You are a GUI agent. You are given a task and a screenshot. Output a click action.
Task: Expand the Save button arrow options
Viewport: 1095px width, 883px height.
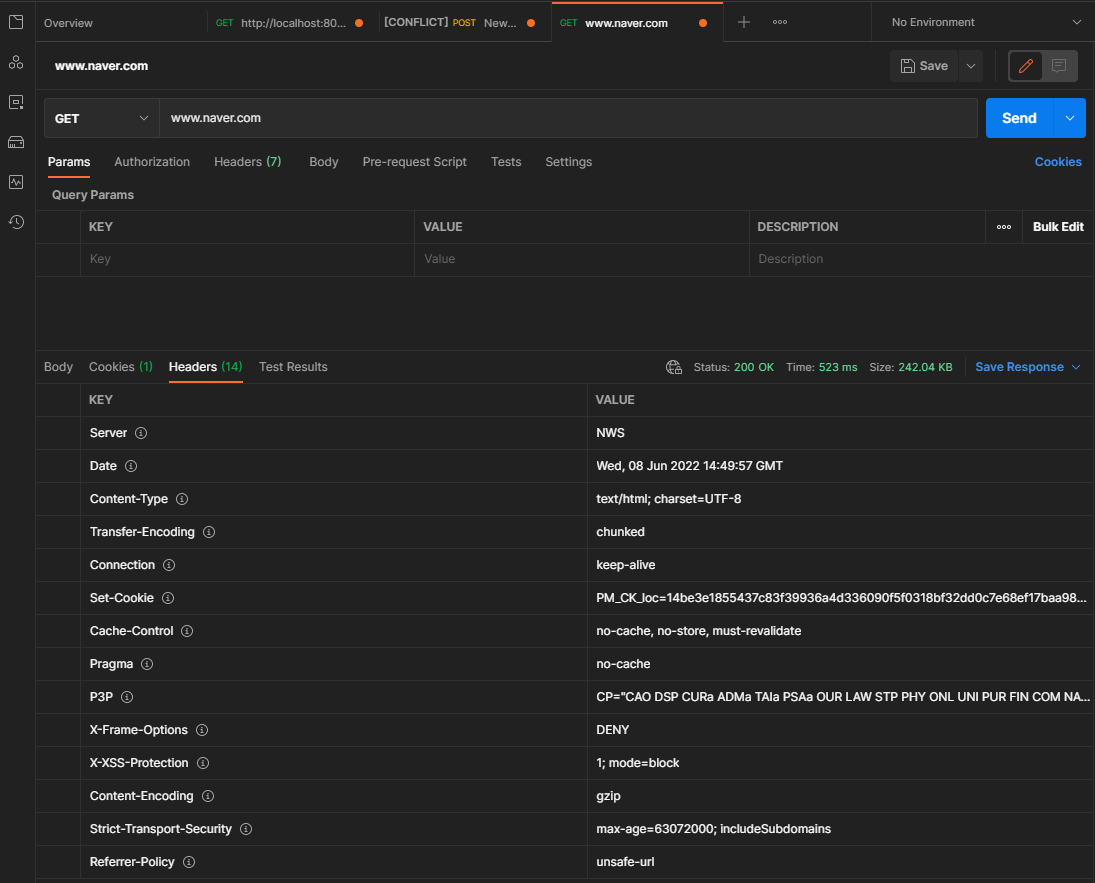971,66
